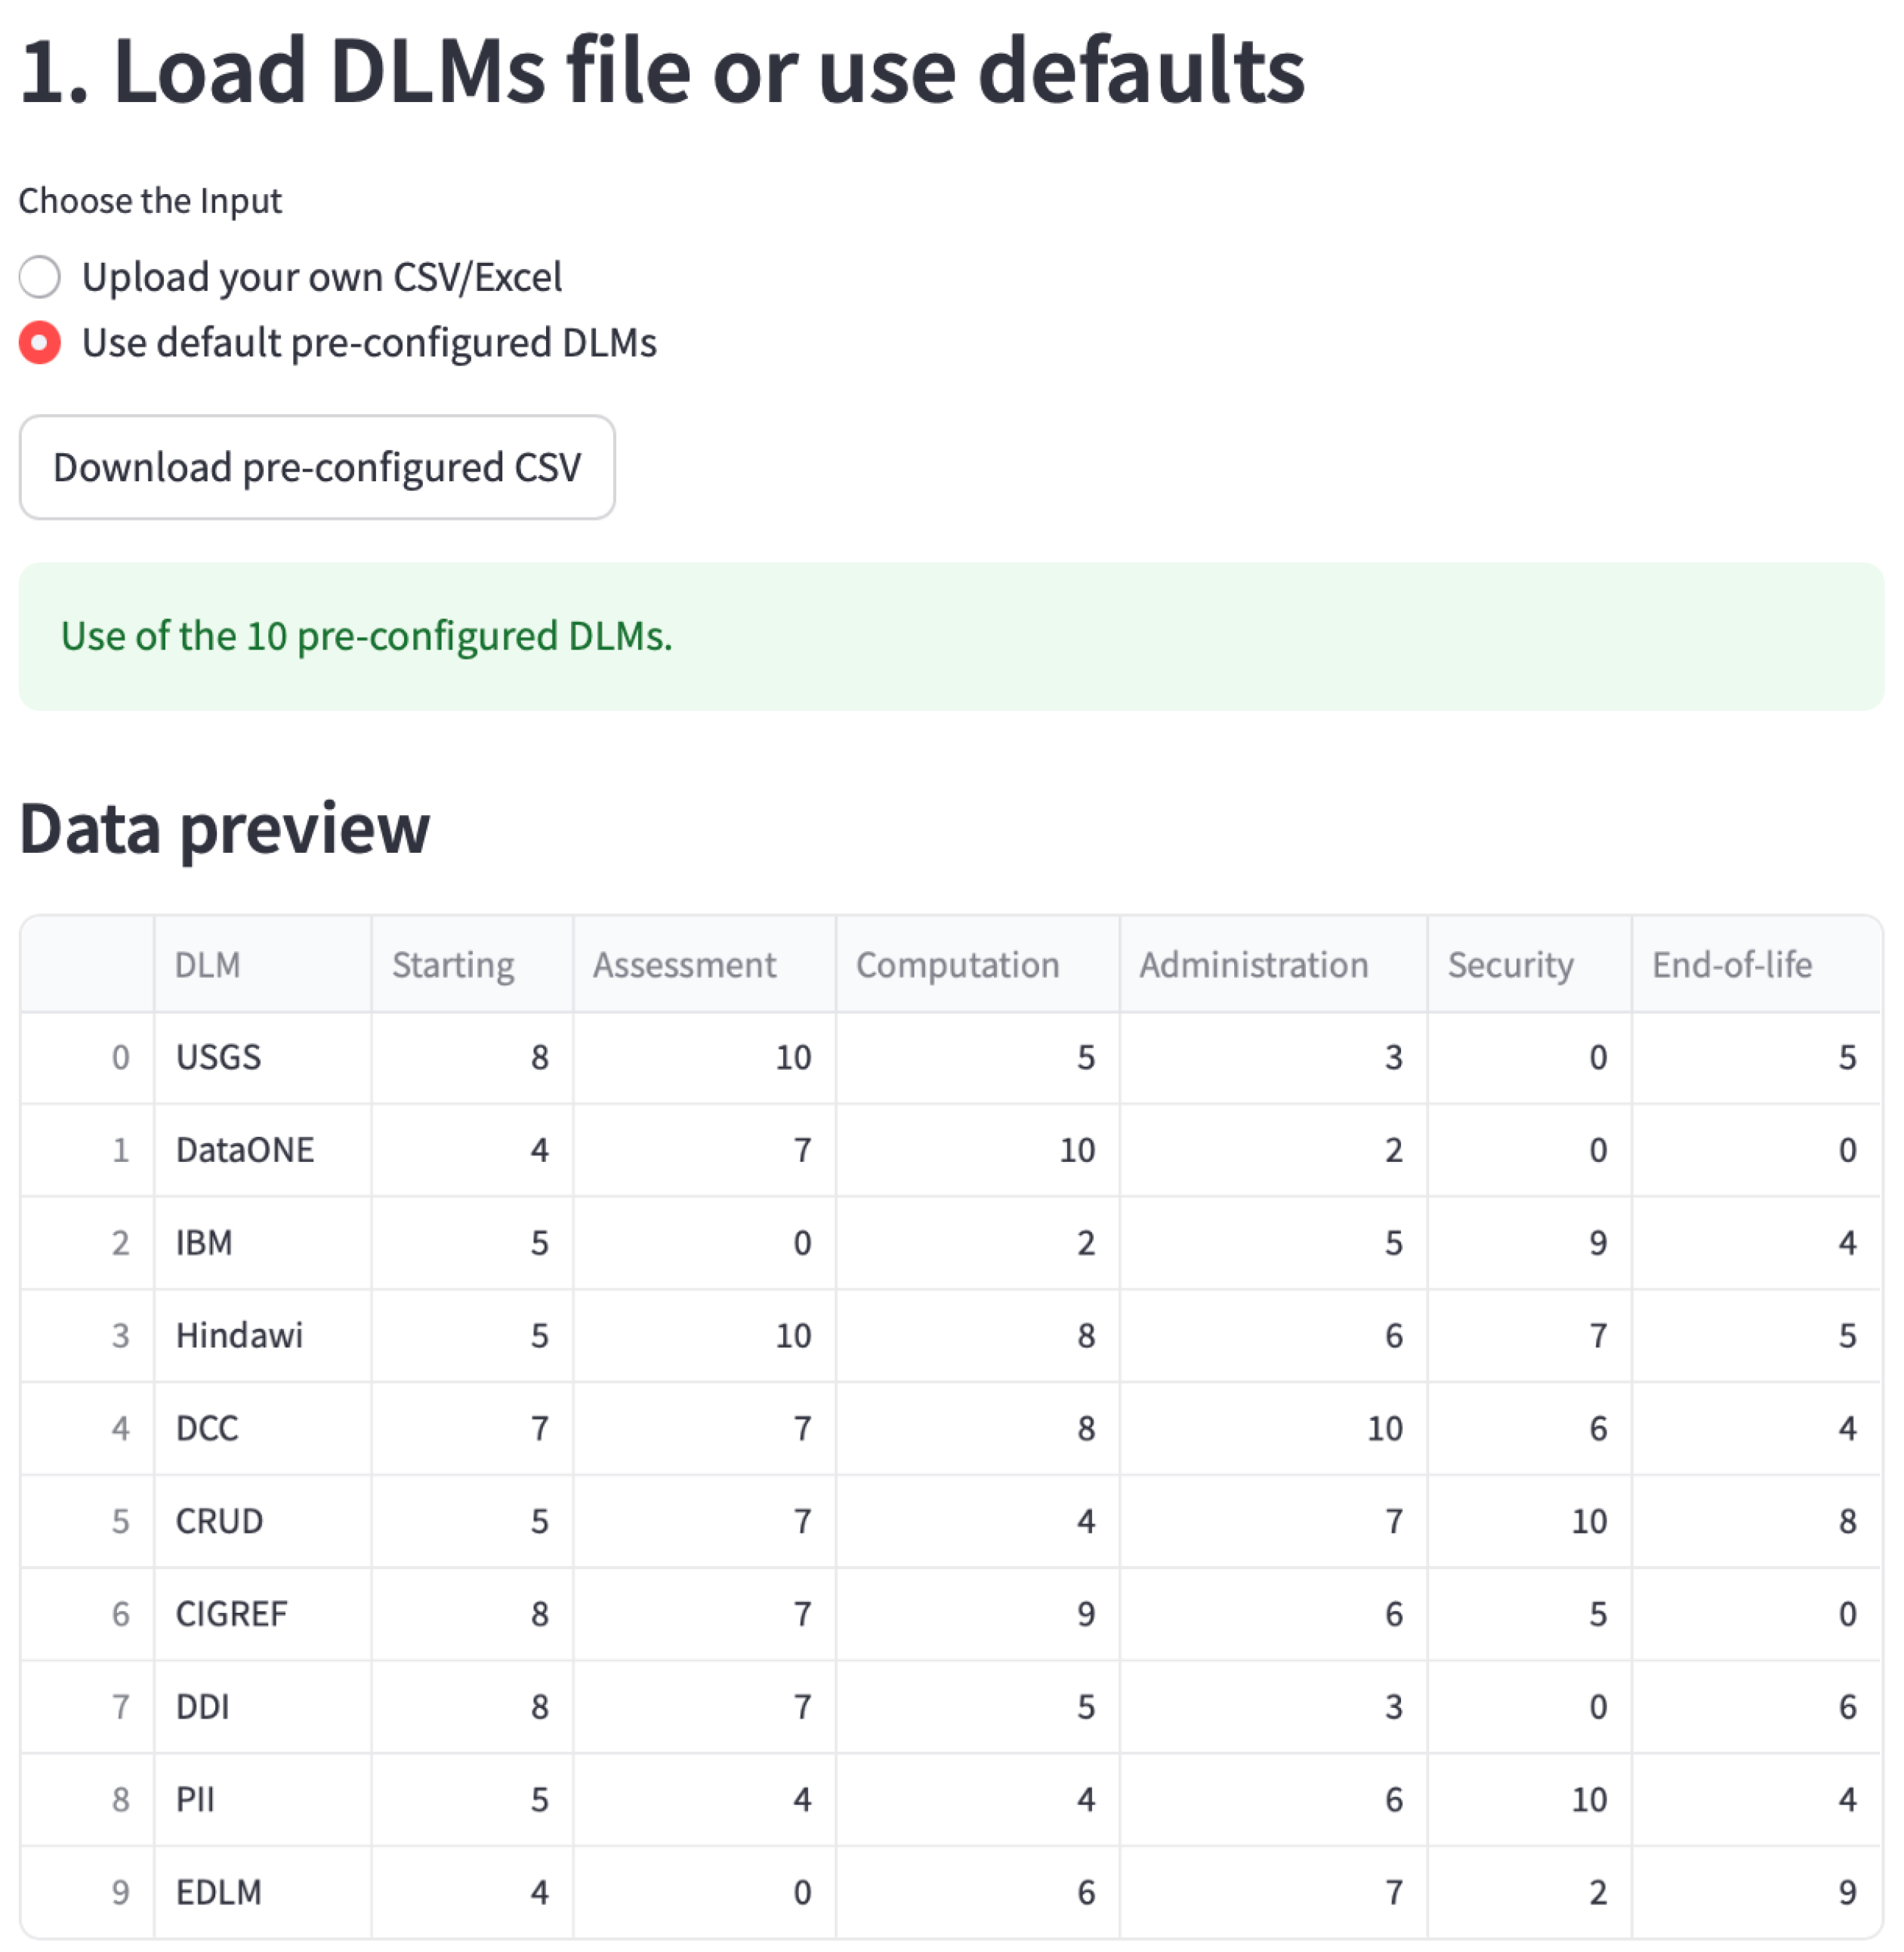Viewport: 1904px width, 1952px height.
Task: Select the DDI cell
Action: point(263,1707)
